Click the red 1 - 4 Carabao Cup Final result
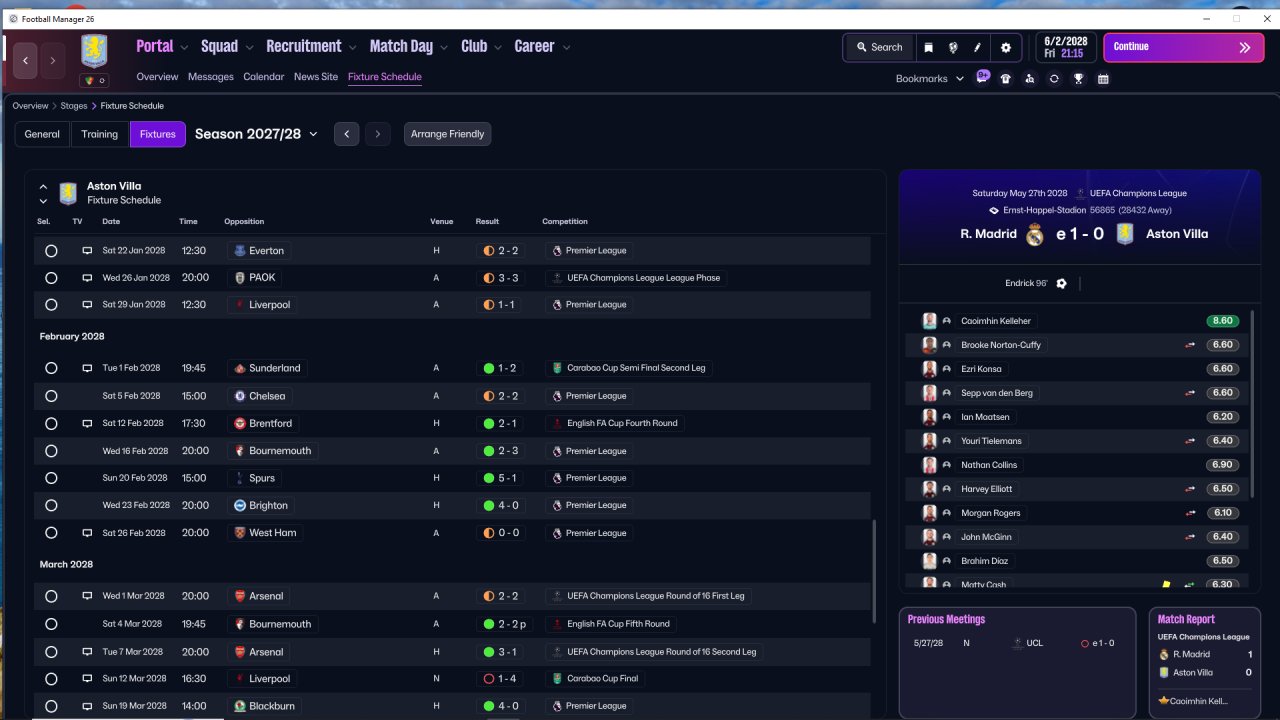This screenshot has width=1280, height=720. 500,679
